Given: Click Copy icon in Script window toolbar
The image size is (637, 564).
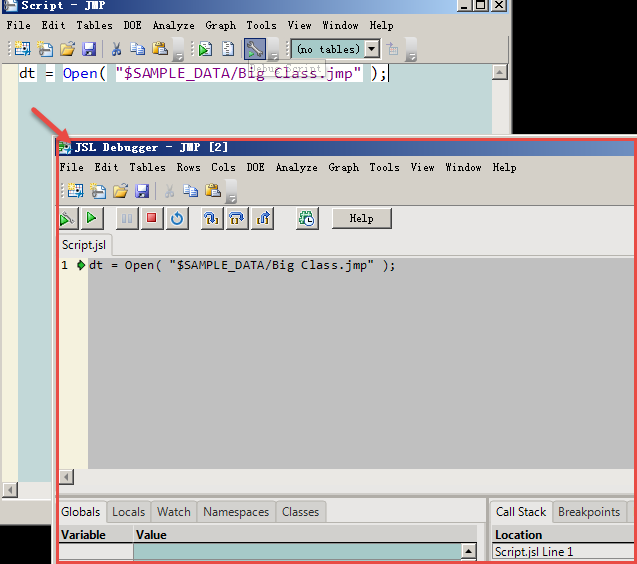Looking at the screenshot, I should 137,49.
